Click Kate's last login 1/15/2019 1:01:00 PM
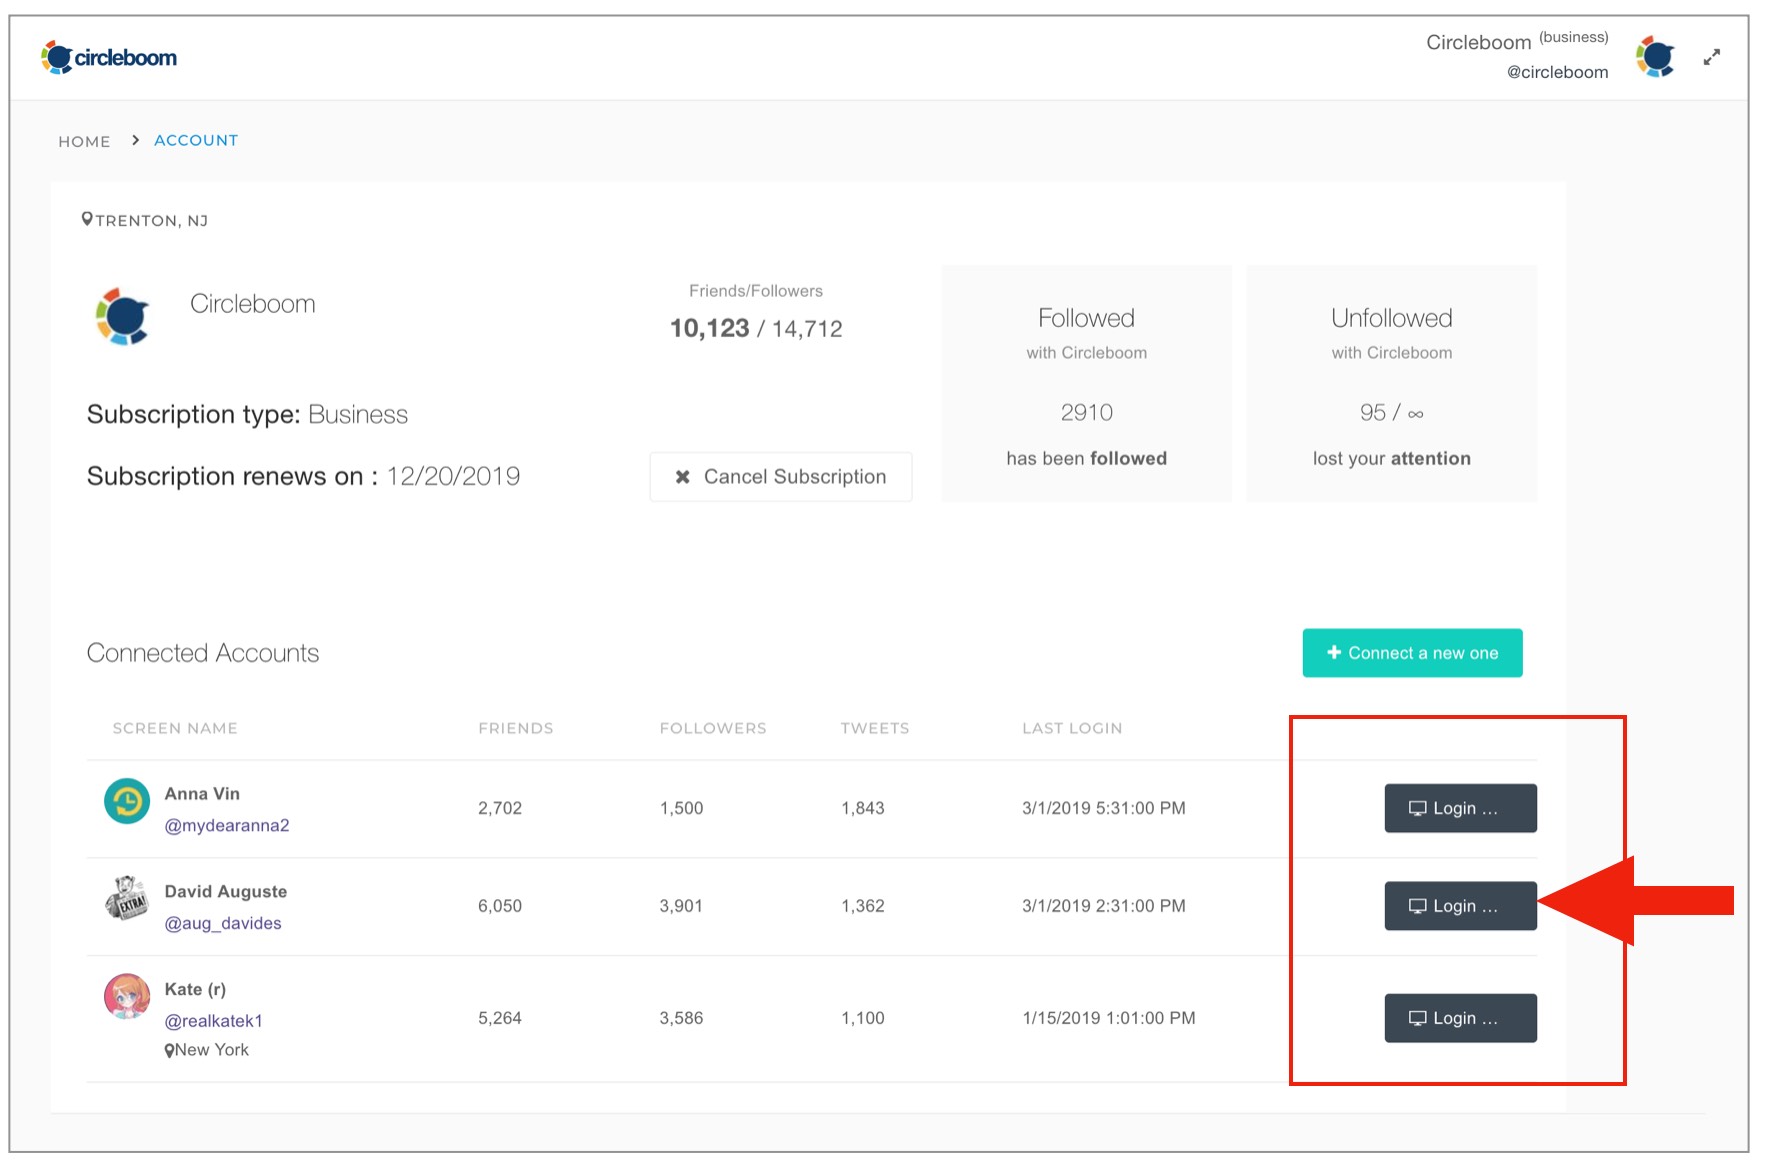Image resolution: width=1766 pixels, height=1172 pixels. point(1109,1018)
